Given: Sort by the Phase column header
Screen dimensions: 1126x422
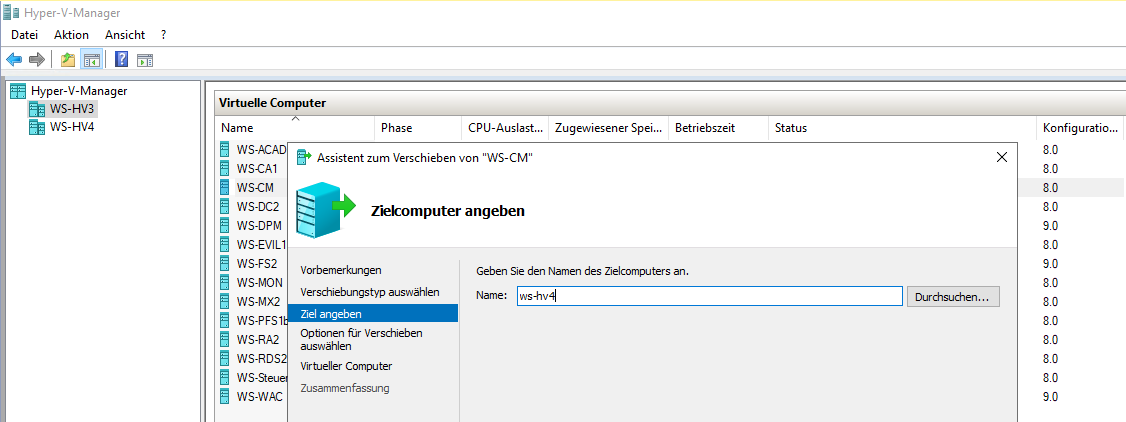Looking at the screenshot, I should (418, 128).
